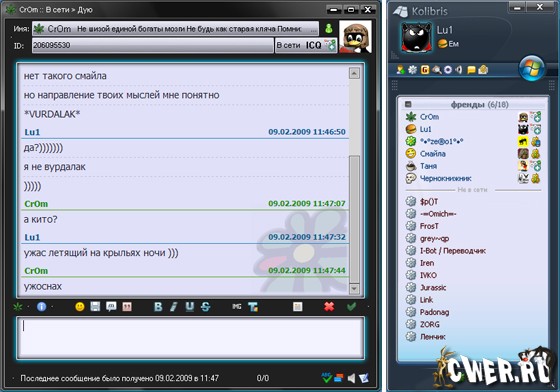
Task: Select contact CrOm in friends list
Action: click(473, 117)
